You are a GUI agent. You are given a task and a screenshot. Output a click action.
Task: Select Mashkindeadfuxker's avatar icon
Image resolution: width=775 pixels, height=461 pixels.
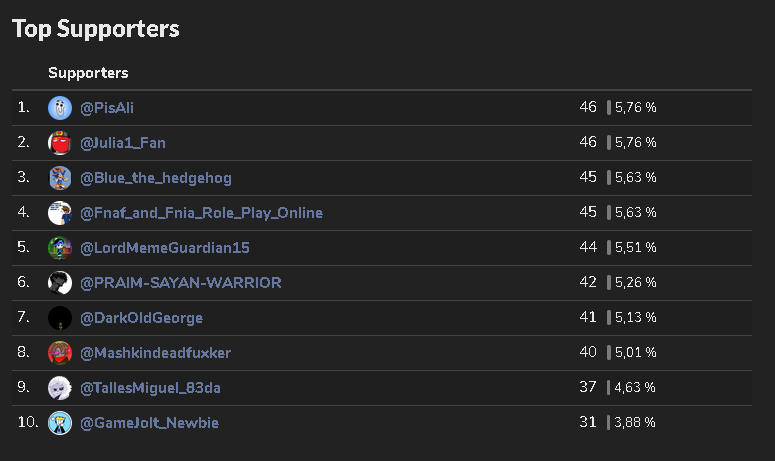click(x=60, y=353)
